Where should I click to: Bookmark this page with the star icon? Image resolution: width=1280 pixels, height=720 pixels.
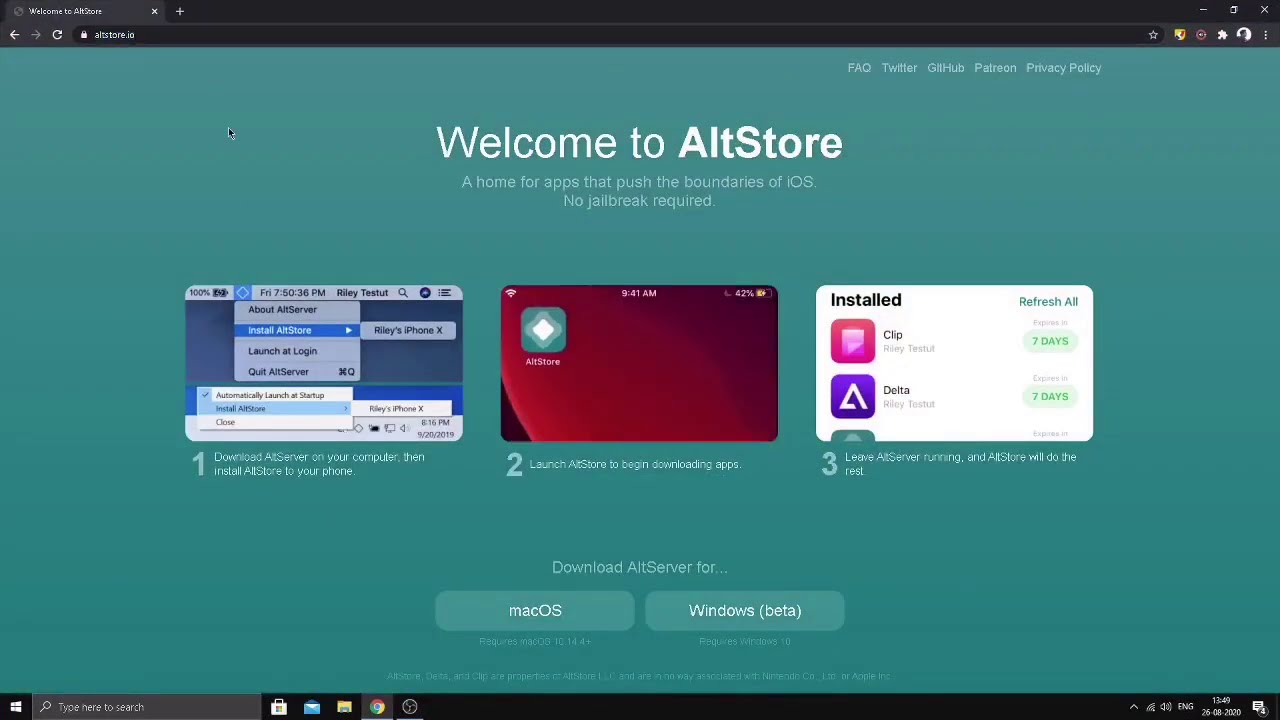pos(1153,35)
